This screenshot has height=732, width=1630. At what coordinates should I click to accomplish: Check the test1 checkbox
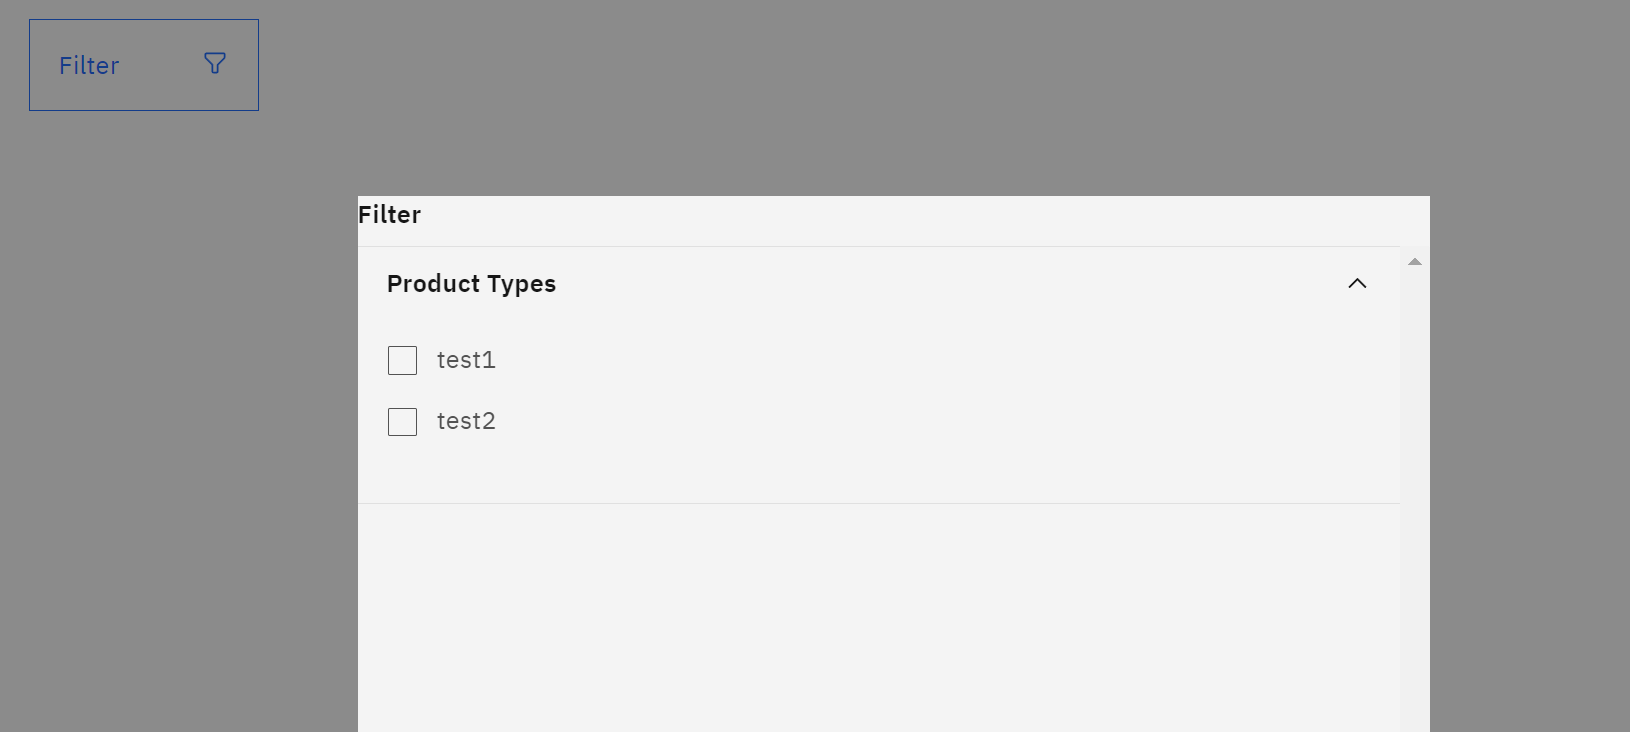[402, 360]
